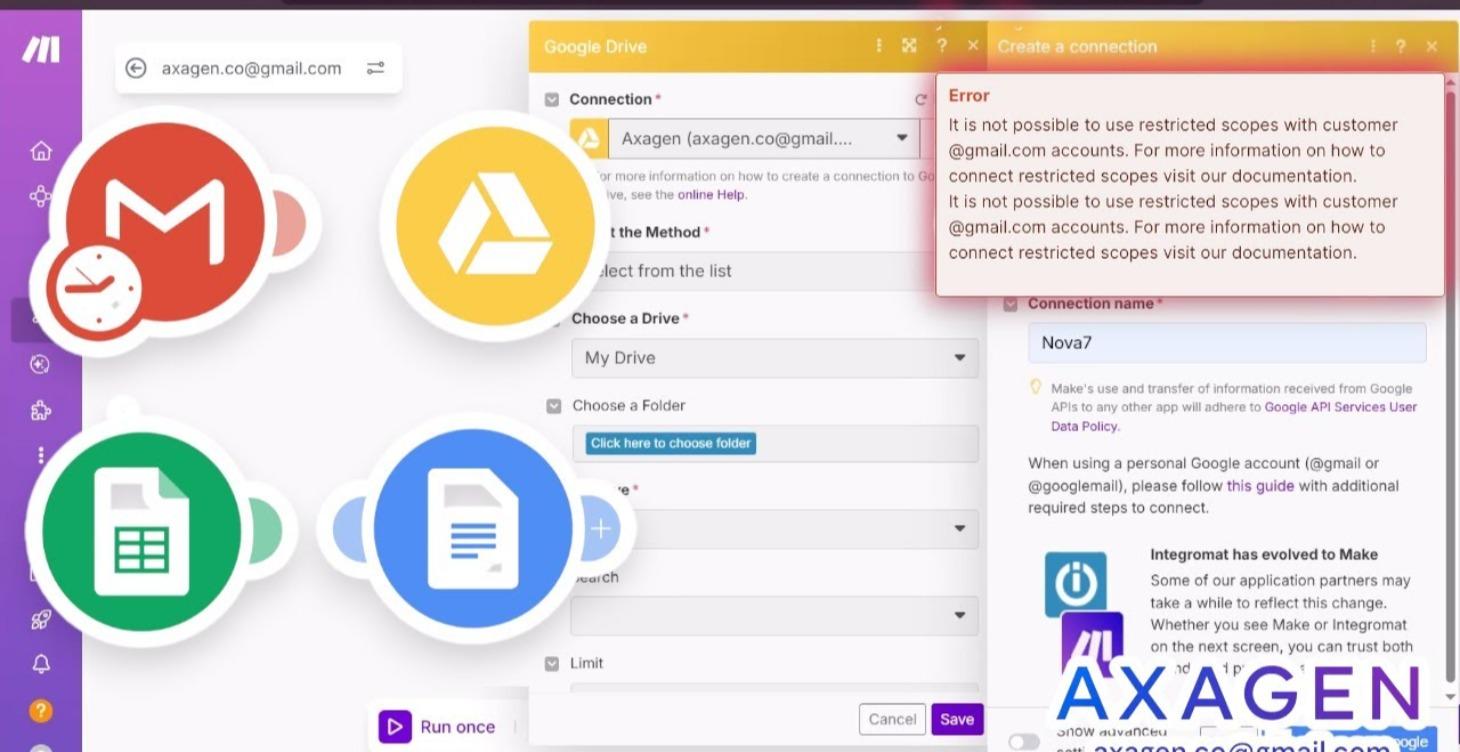This screenshot has width=1460, height=752.
Task: Open Google API Services User Data Policy link
Action: (1234, 416)
